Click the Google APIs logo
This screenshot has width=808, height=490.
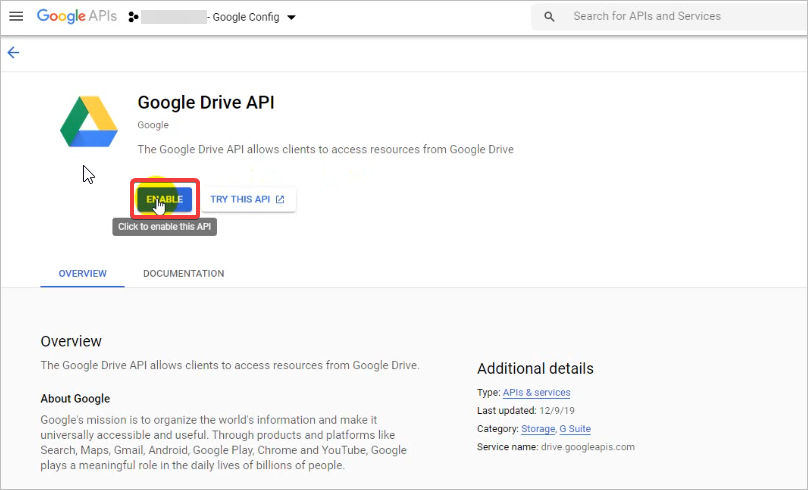click(x=76, y=17)
